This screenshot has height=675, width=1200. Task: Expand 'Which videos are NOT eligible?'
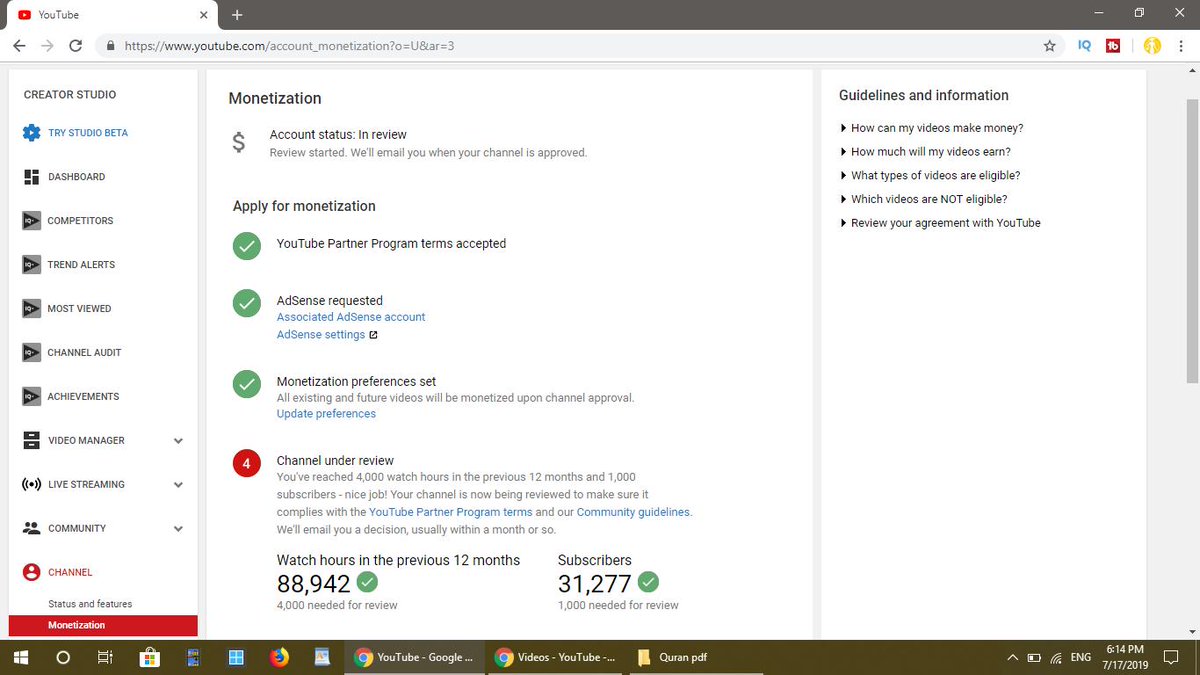pos(923,199)
